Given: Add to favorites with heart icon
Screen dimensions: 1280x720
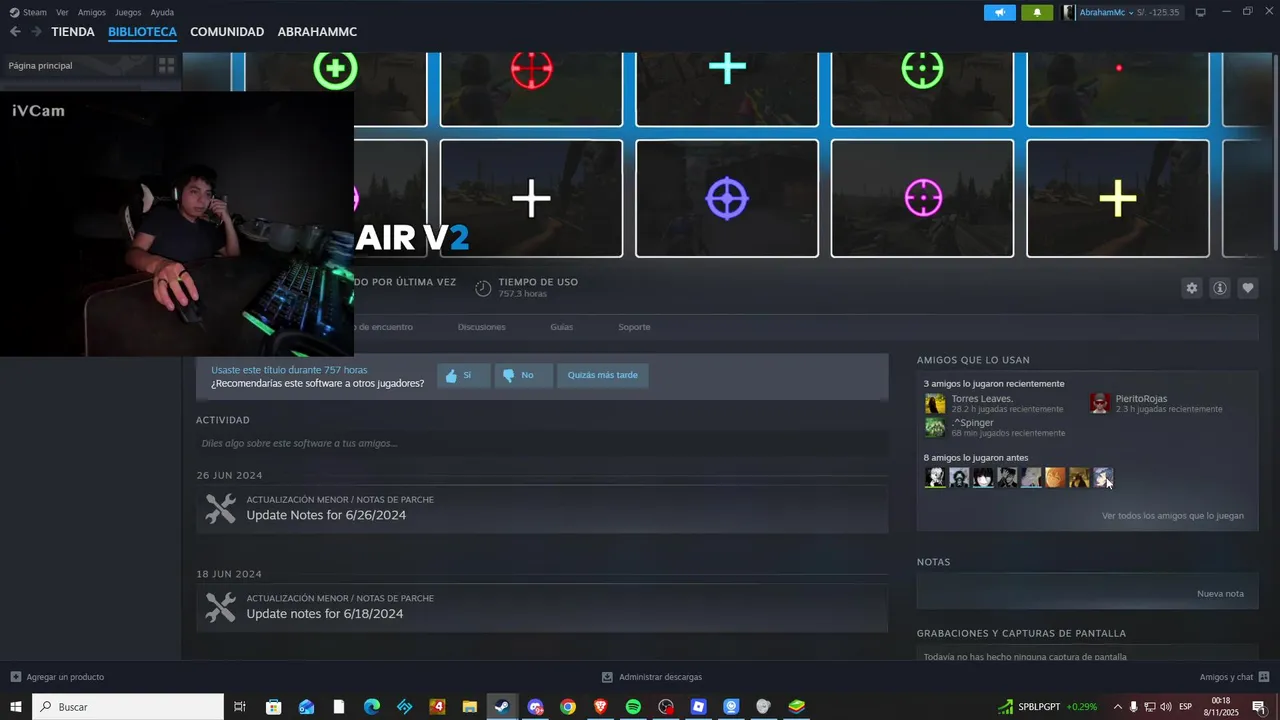Looking at the screenshot, I should click(1248, 288).
